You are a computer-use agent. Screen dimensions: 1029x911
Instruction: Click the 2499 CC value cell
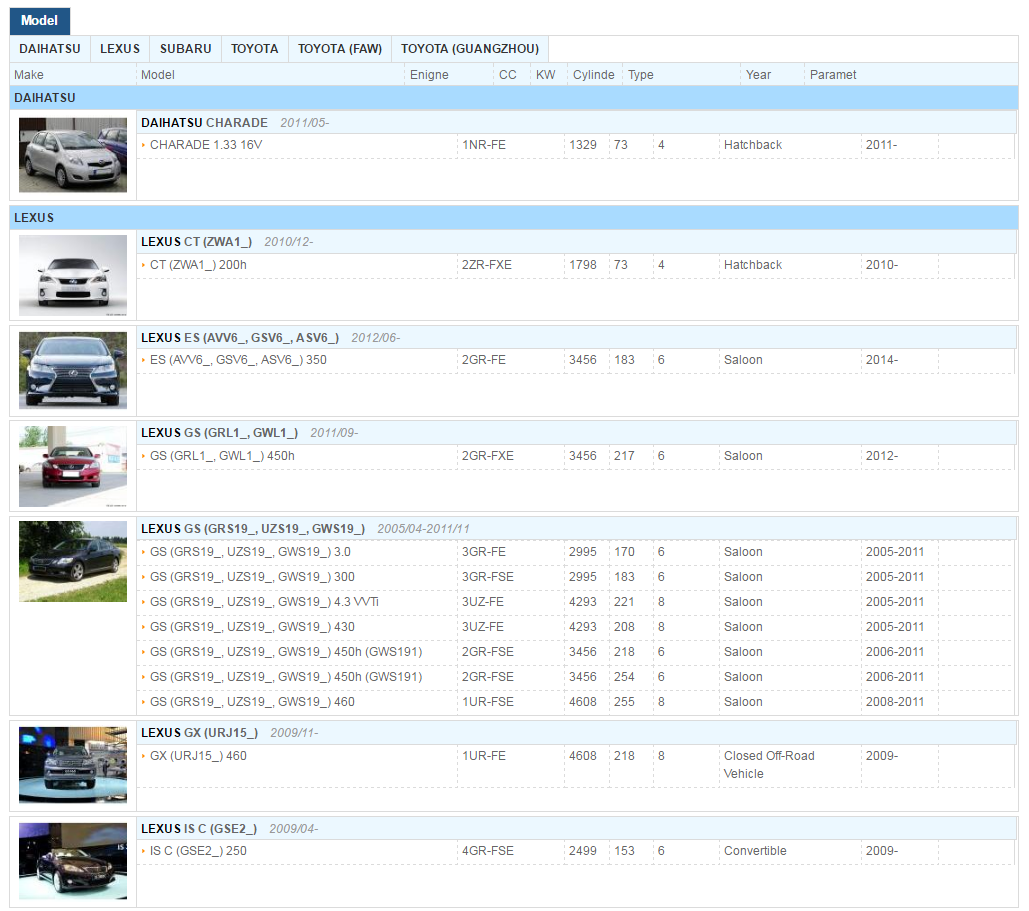[x=583, y=851]
